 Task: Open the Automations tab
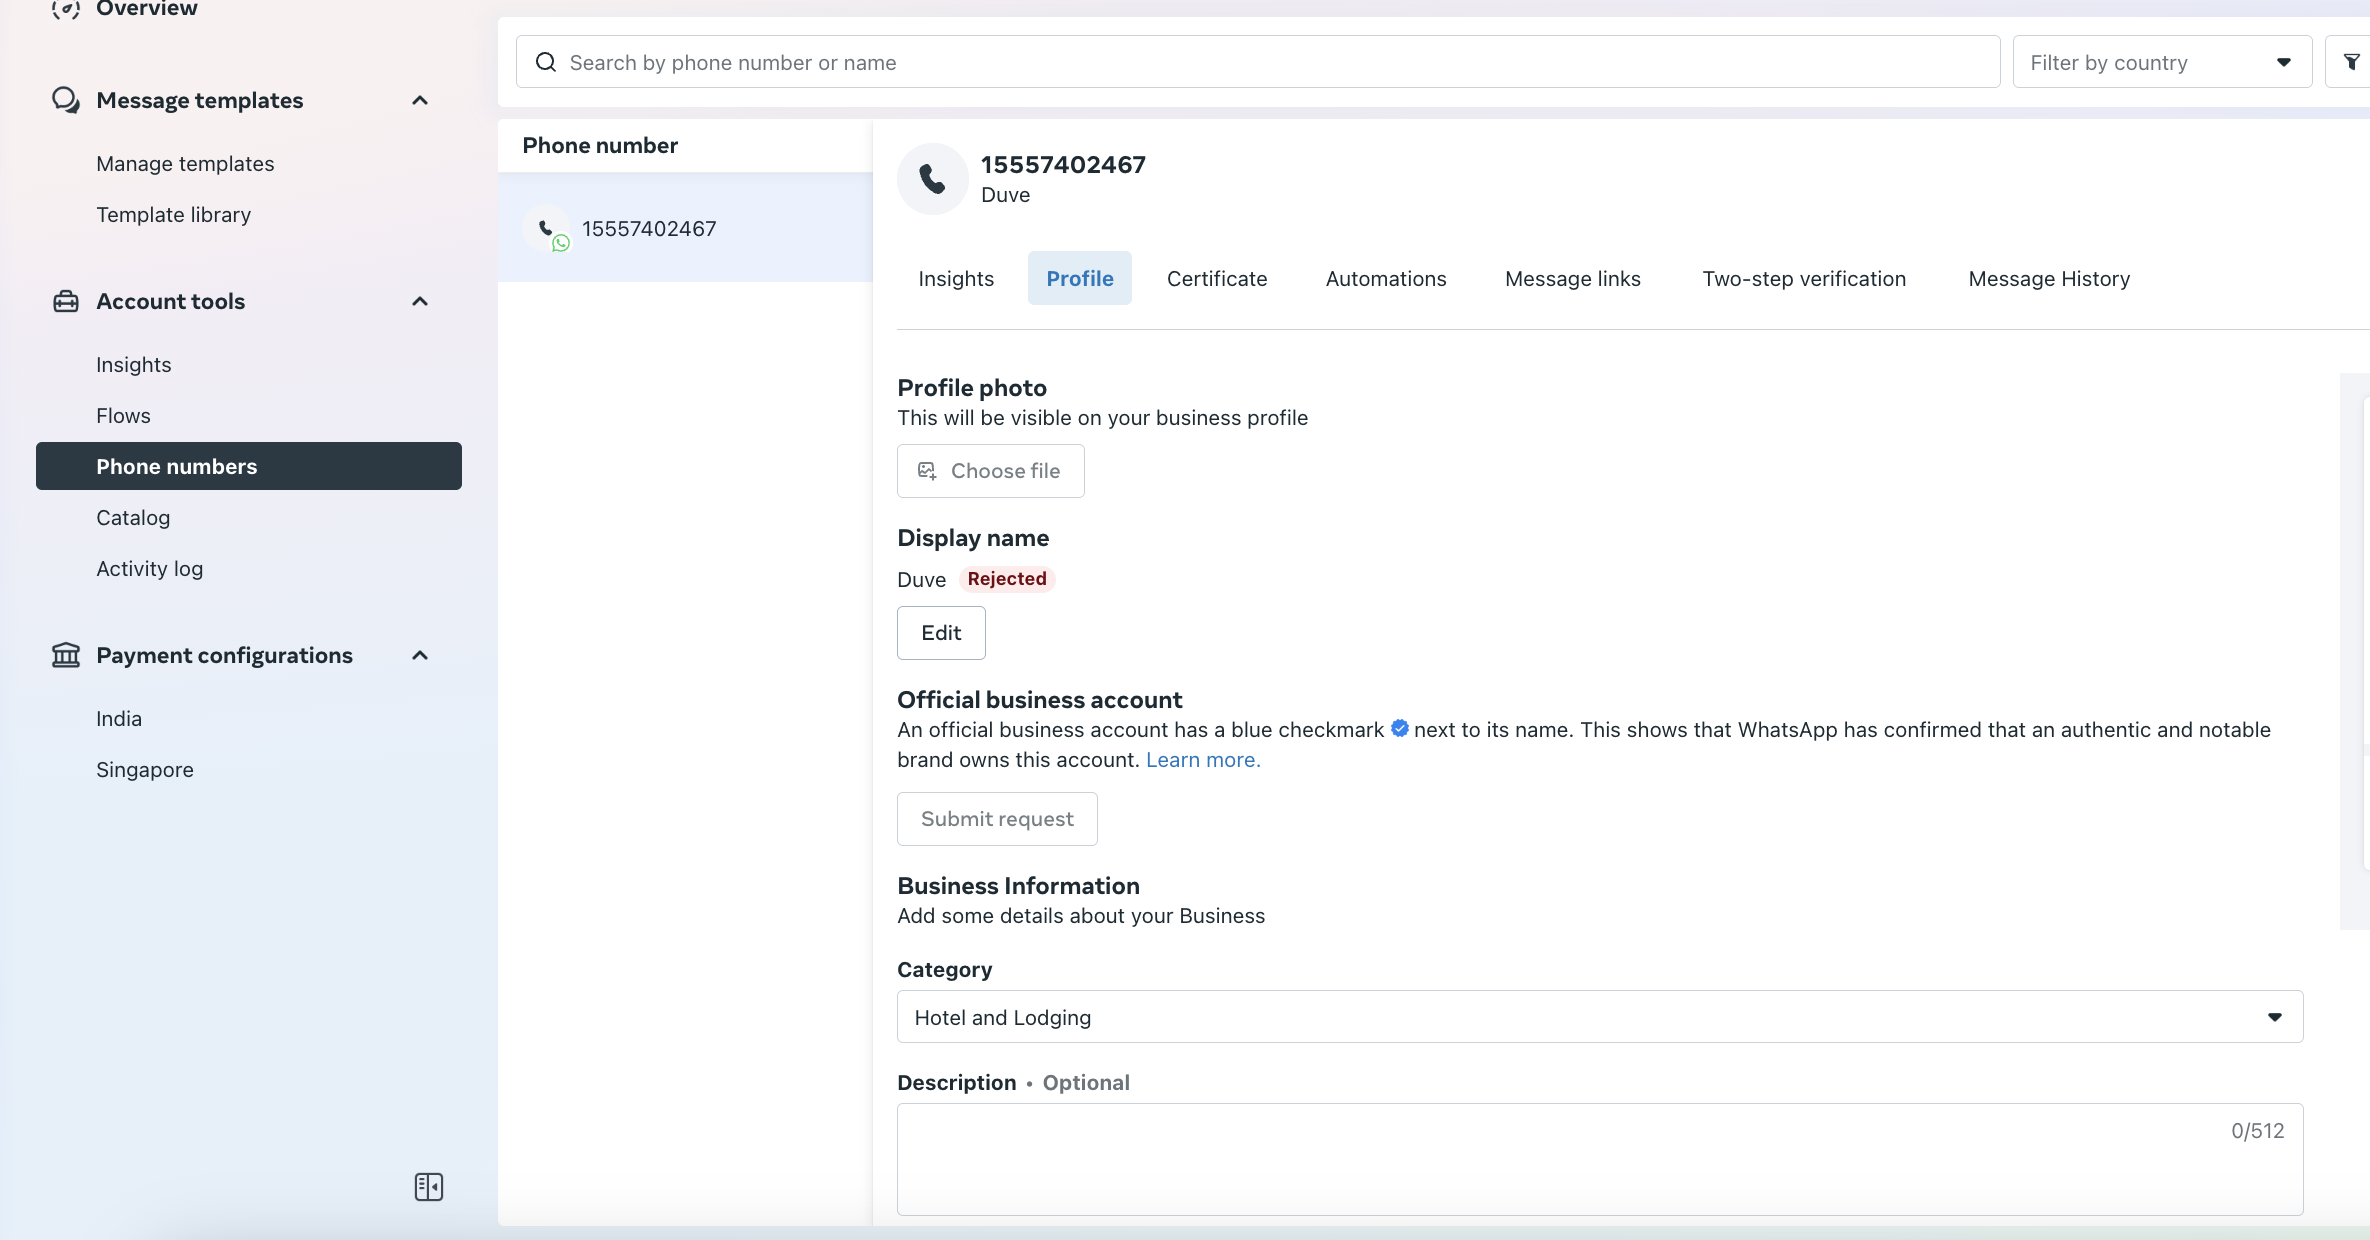pyautogui.click(x=1386, y=278)
